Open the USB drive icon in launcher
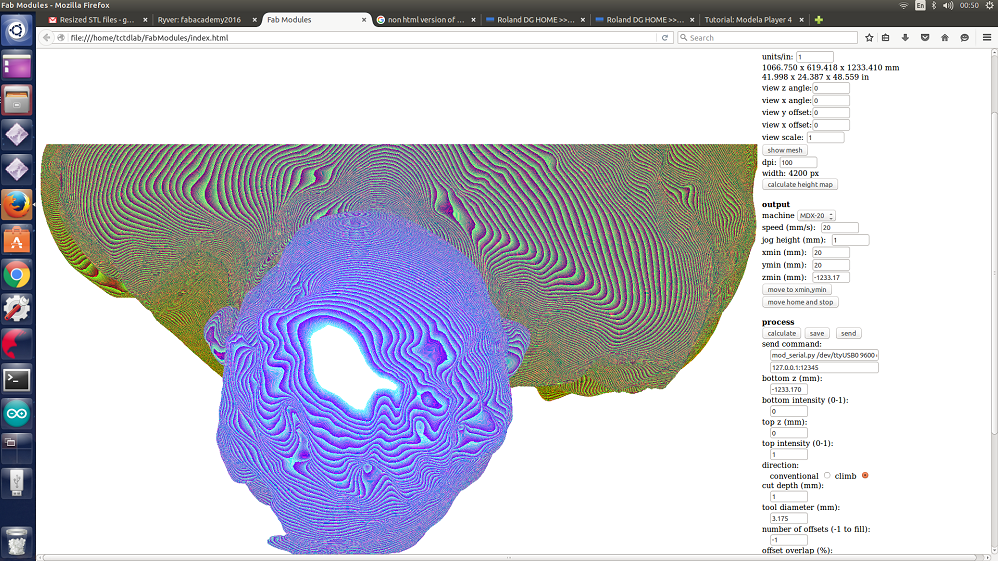 tap(17, 483)
